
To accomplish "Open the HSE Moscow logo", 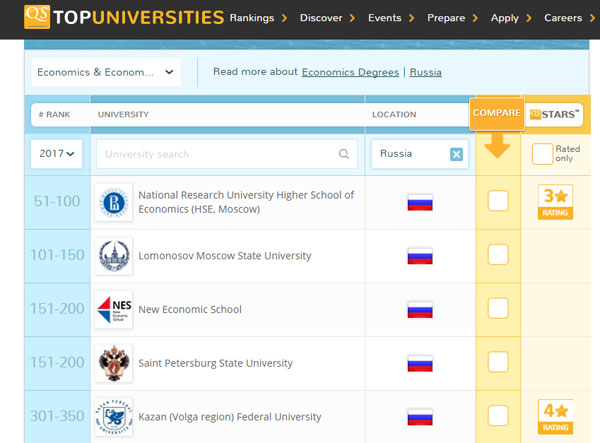I will pyautogui.click(x=114, y=202).
